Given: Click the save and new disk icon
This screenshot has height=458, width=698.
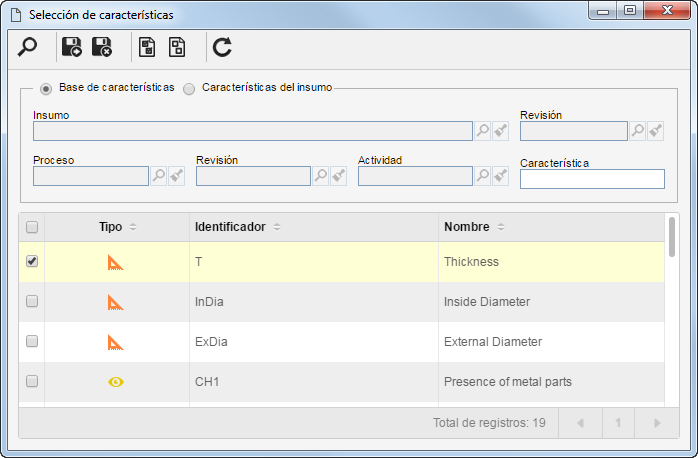Looking at the screenshot, I should [72, 47].
